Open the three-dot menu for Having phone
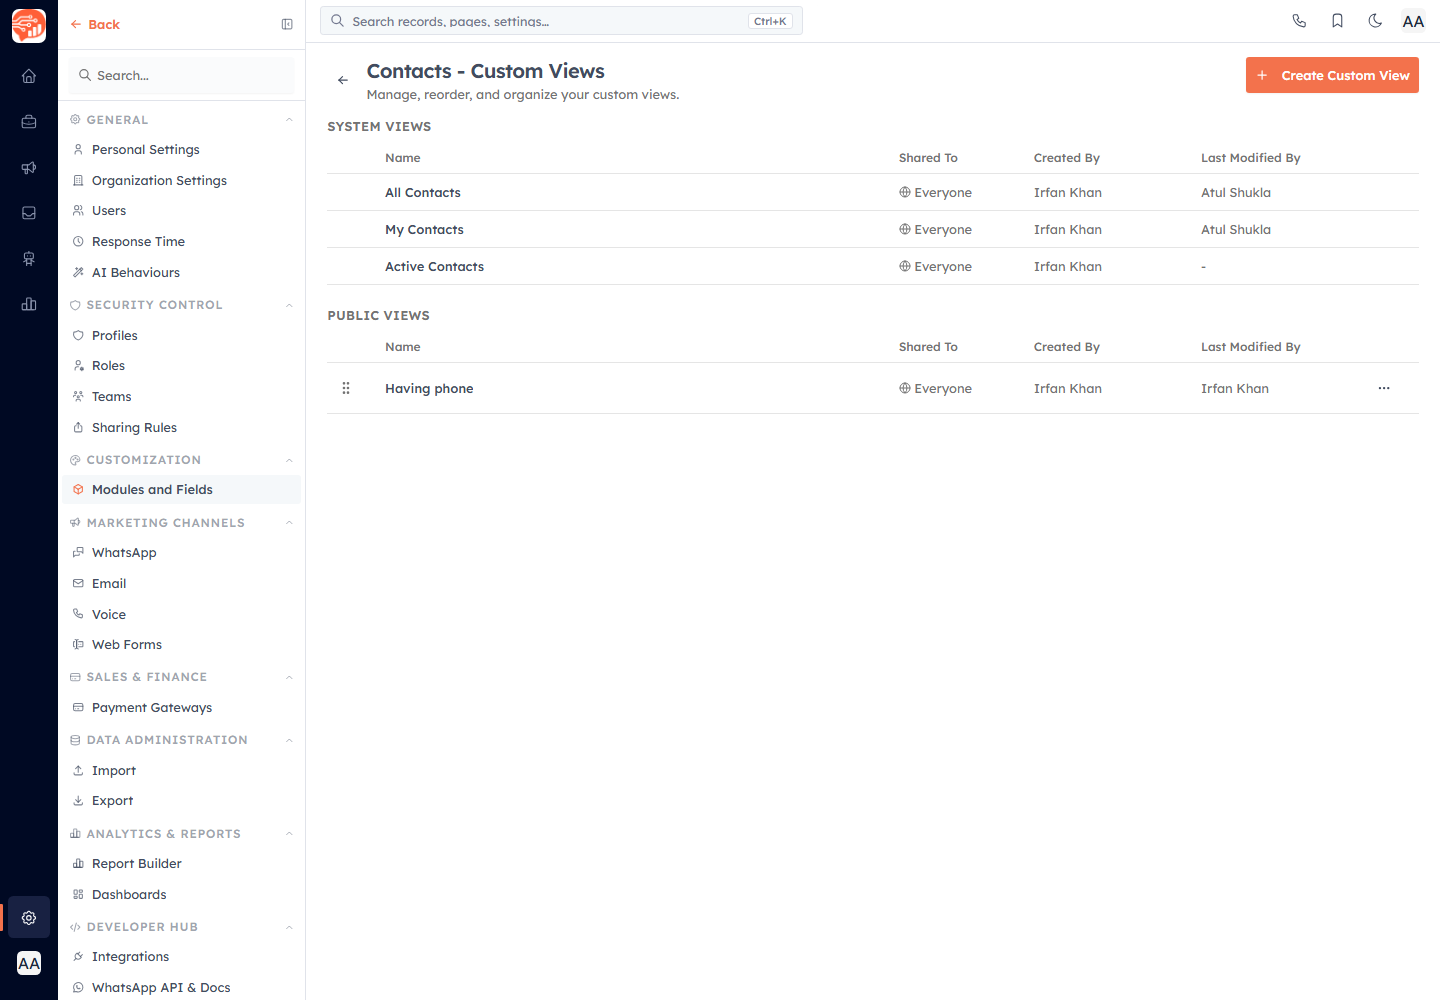1440x1000 pixels. (1384, 388)
